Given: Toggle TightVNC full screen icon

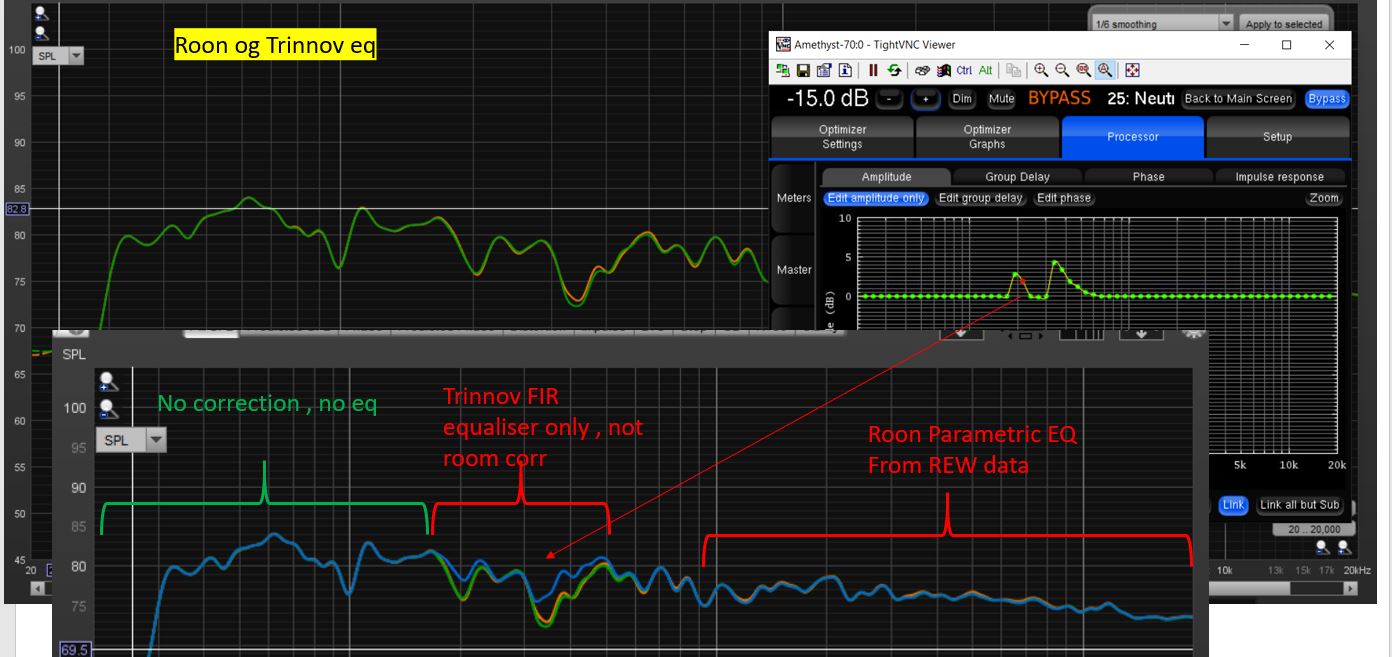Looking at the screenshot, I should 1133,70.
